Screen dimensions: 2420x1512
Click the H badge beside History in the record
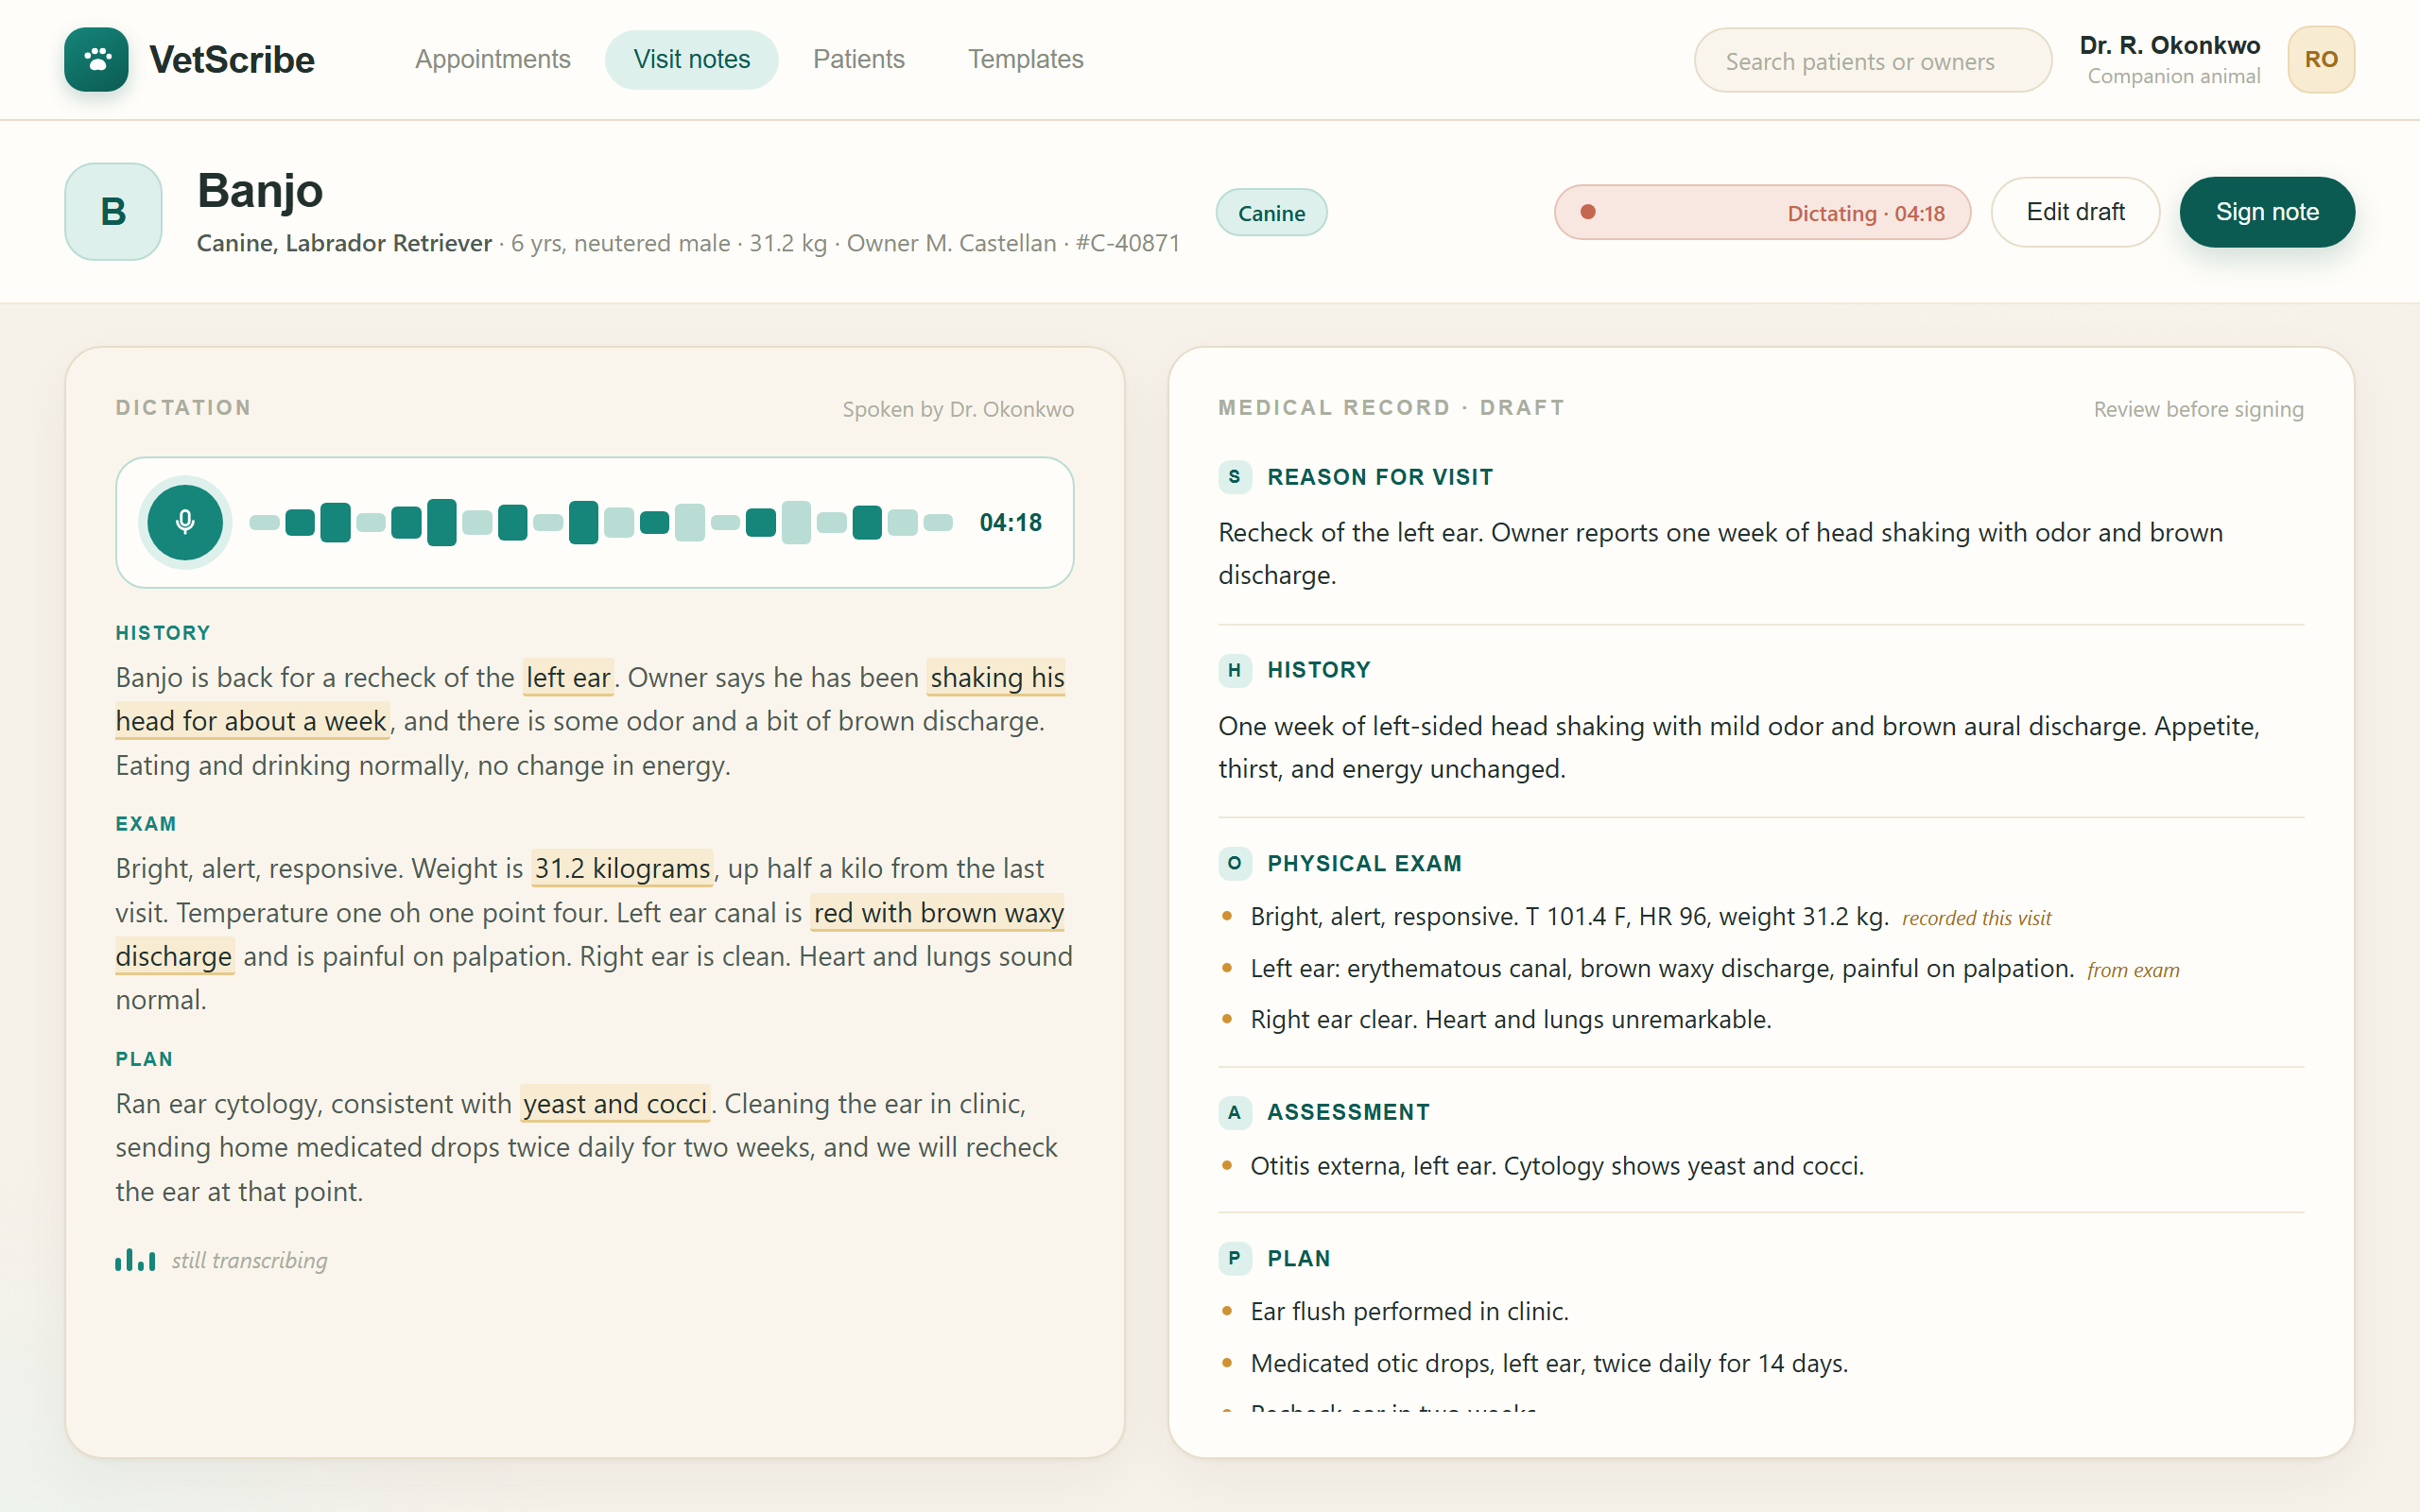tap(1234, 670)
